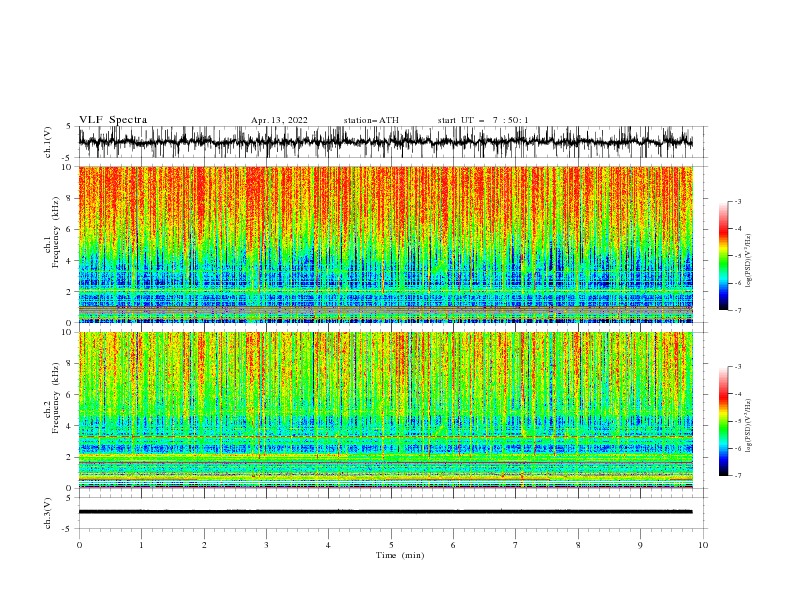Click the "4" kHz tick of ch.2 spectrogram
This screenshot has width=792, height=612.
(70, 426)
